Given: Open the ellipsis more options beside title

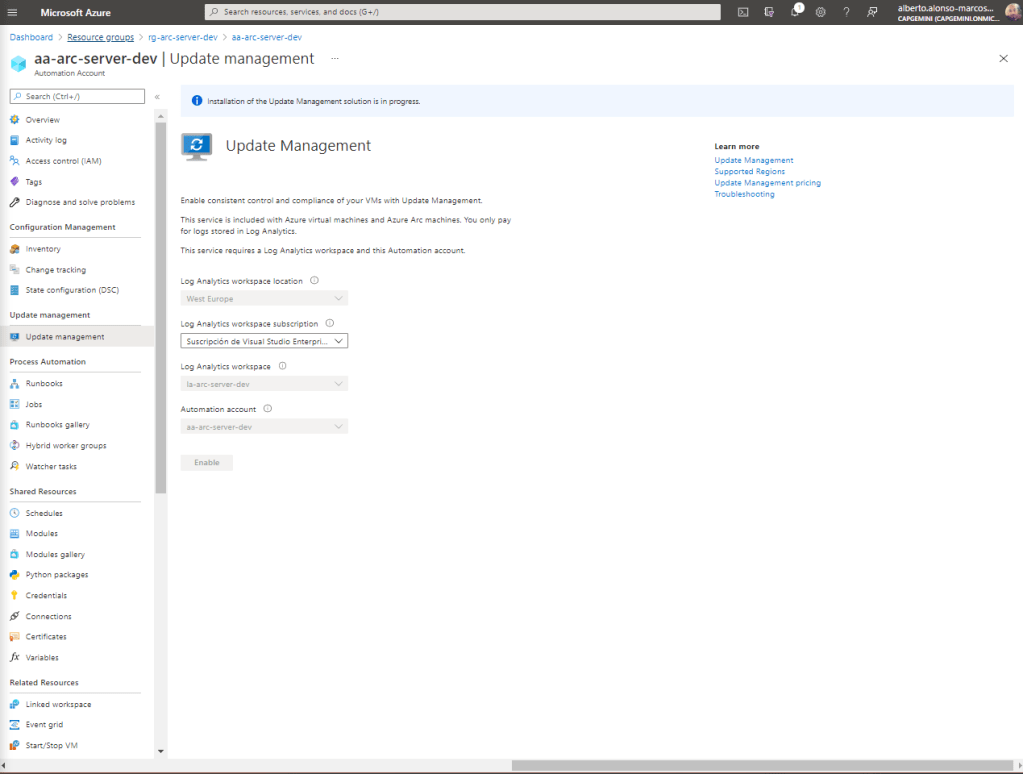Looking at the screenshot, I should [x=335, y=59].
